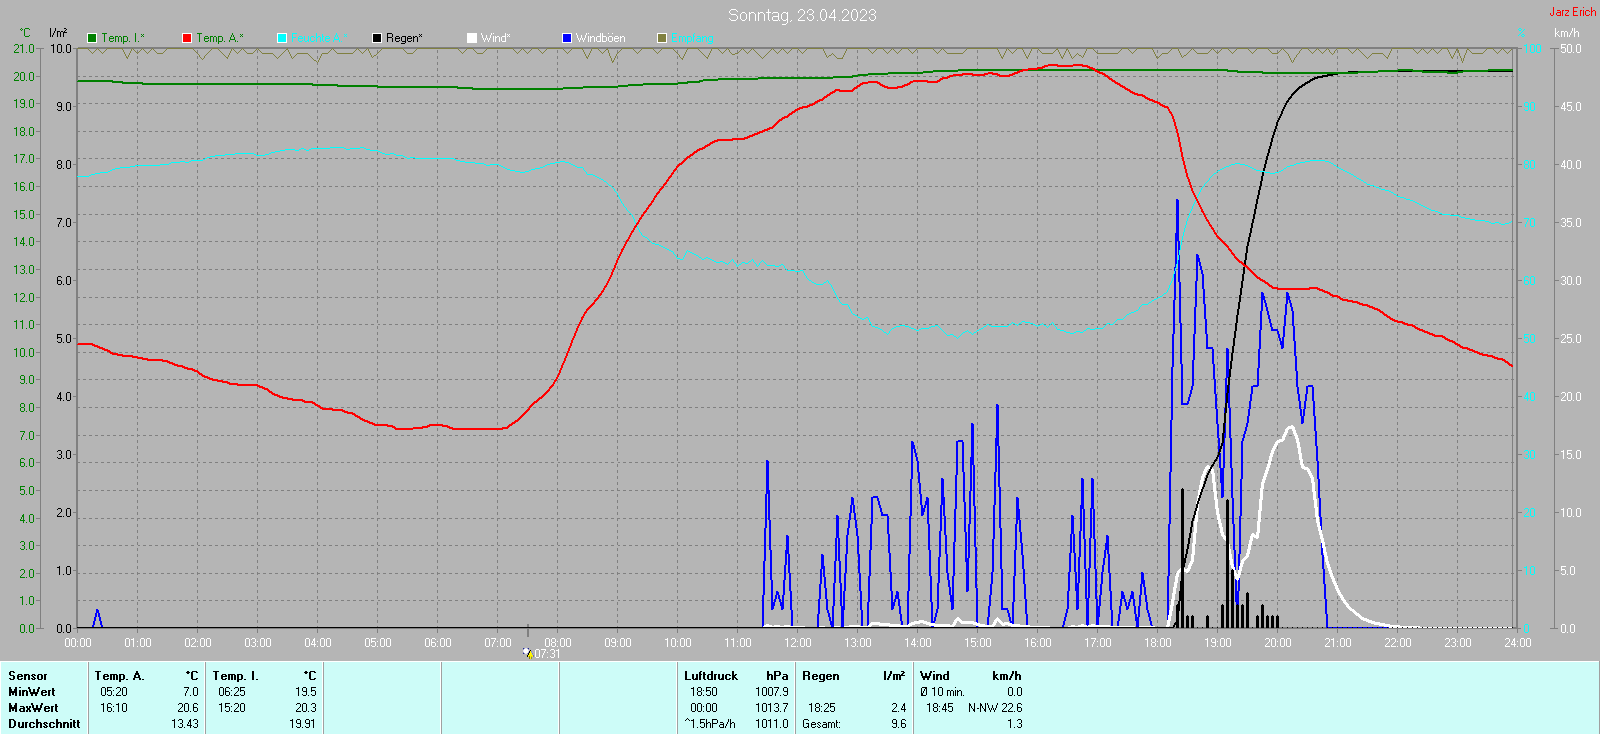Select the white Wind legend square

[x=472, y=38]
